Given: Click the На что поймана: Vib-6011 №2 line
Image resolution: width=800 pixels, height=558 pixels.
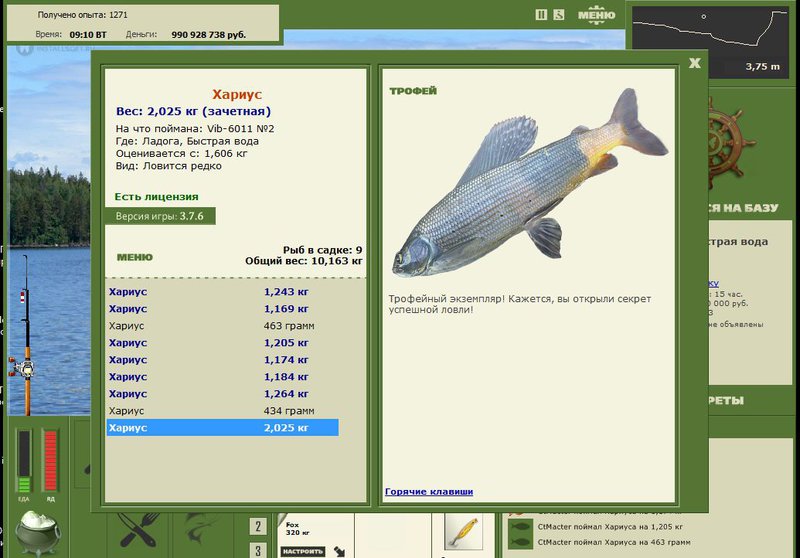Looking at the screenshot, I should 195,129.
